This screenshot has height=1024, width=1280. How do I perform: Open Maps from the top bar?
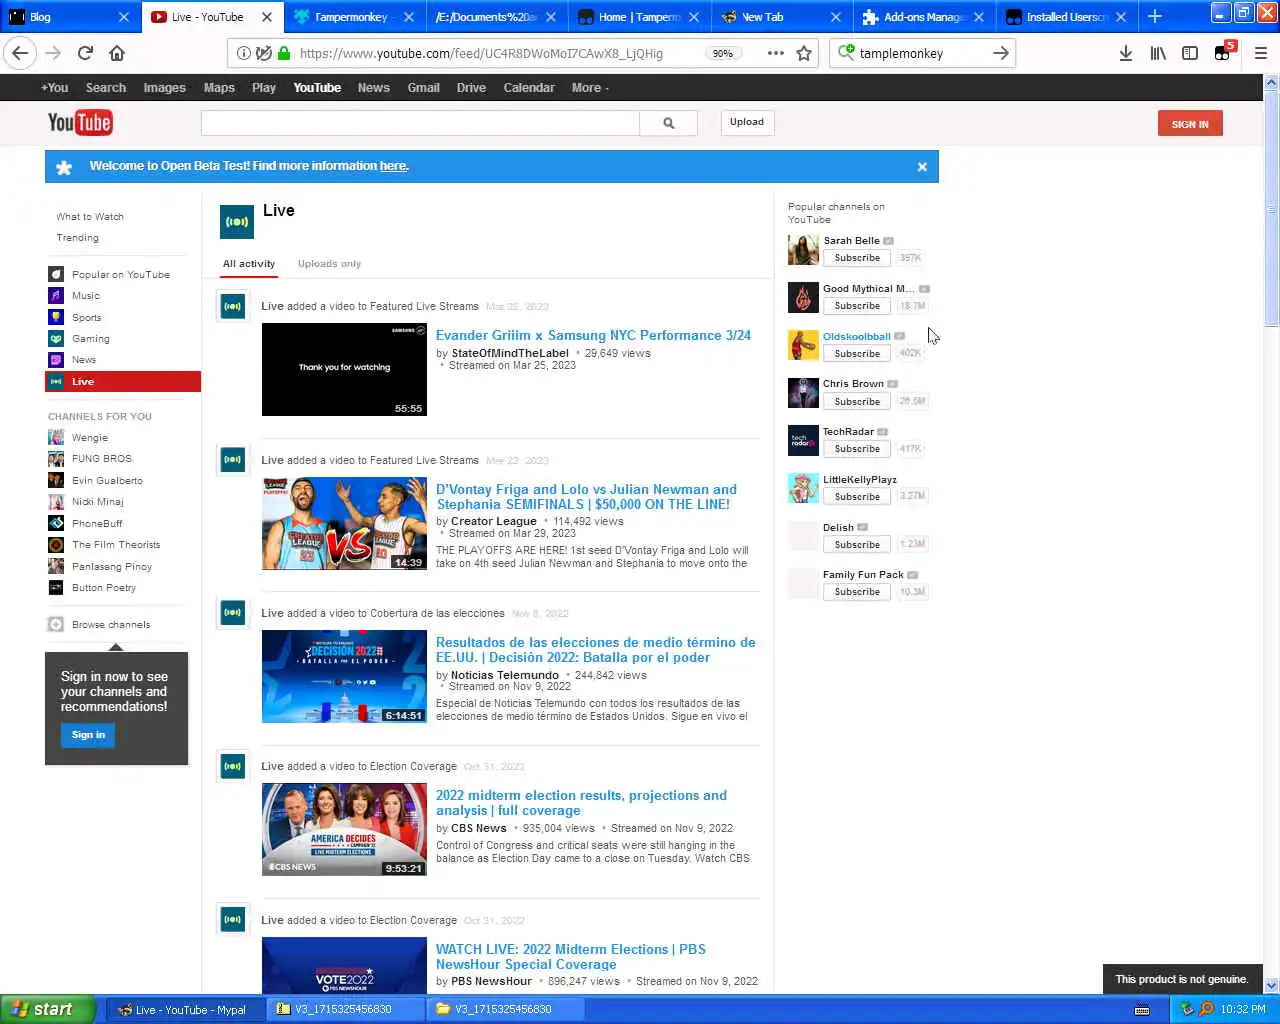point(219,88)
